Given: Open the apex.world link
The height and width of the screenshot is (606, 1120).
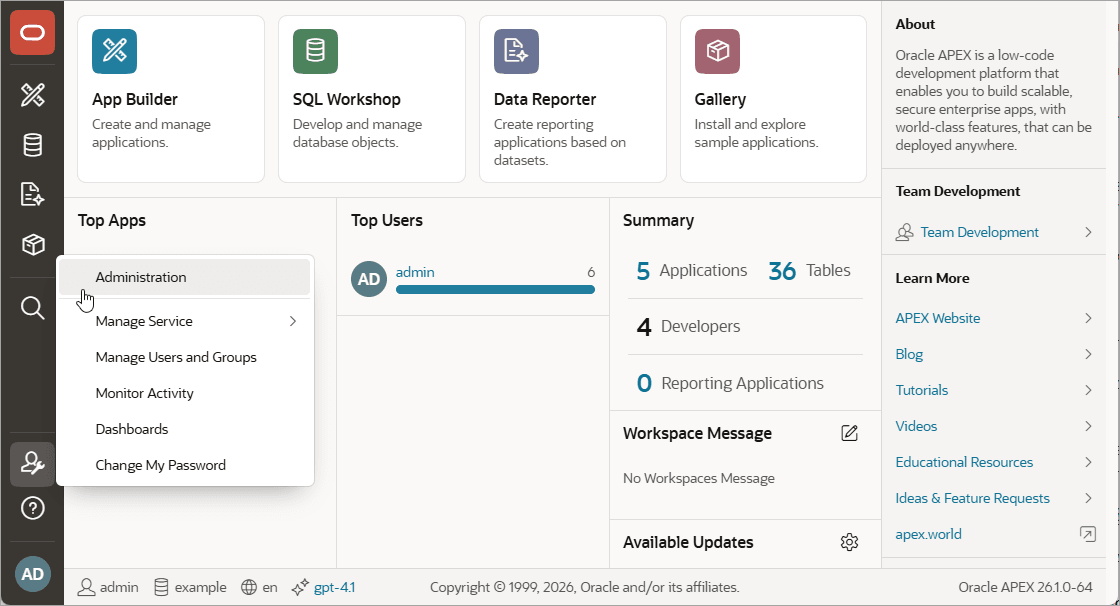Looking at the screenshot, I should 929,534.
